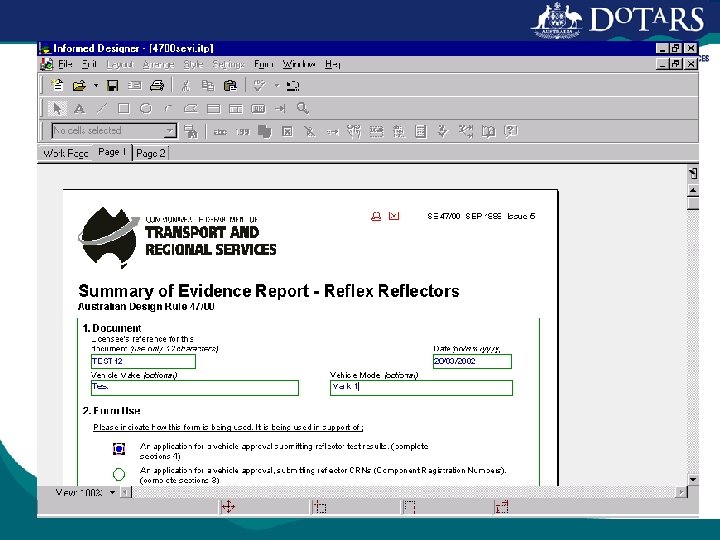Open the 'No cells selected' dropdown

(170, 130)
